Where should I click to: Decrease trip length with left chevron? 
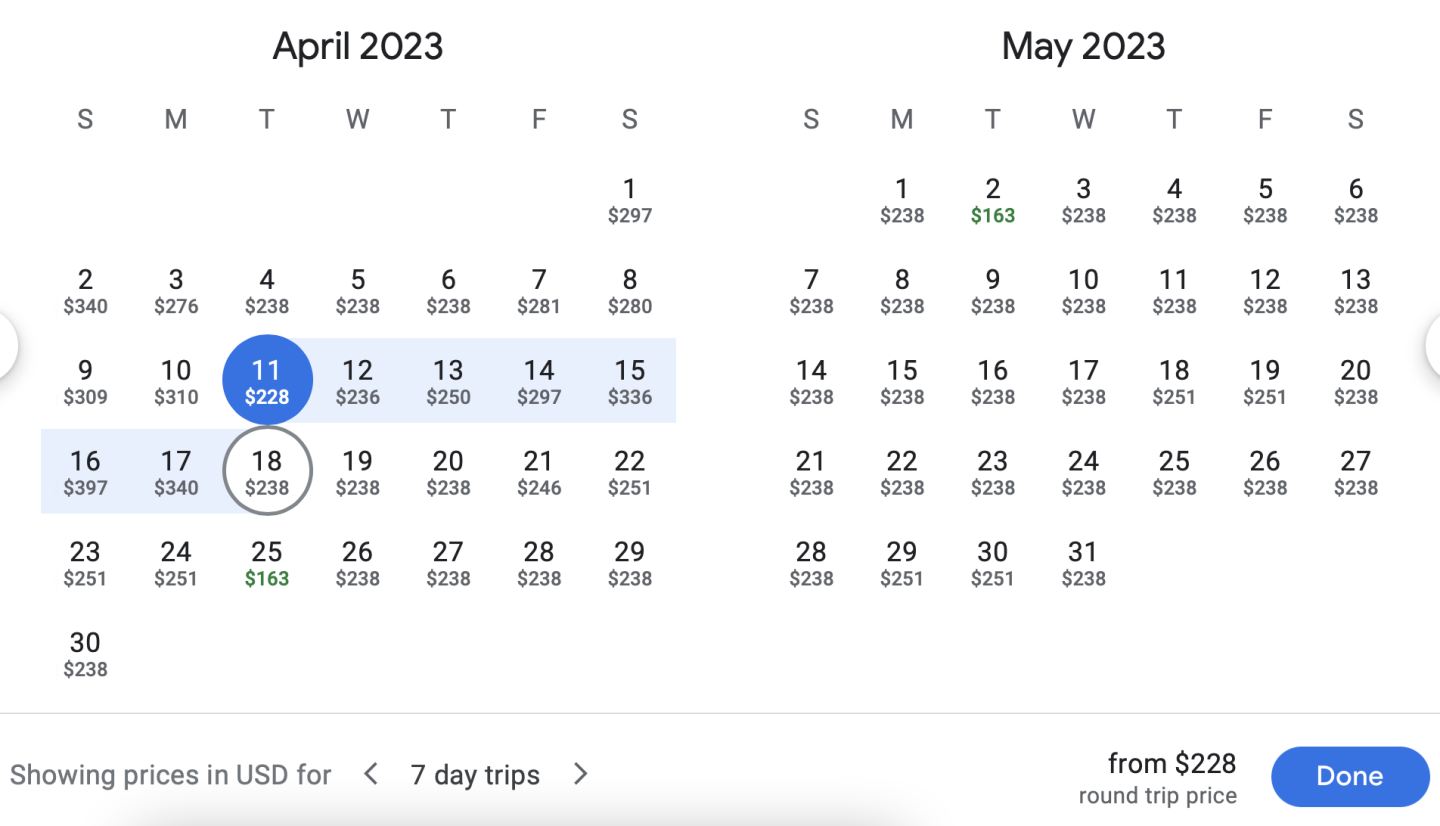tap(371, 774)
